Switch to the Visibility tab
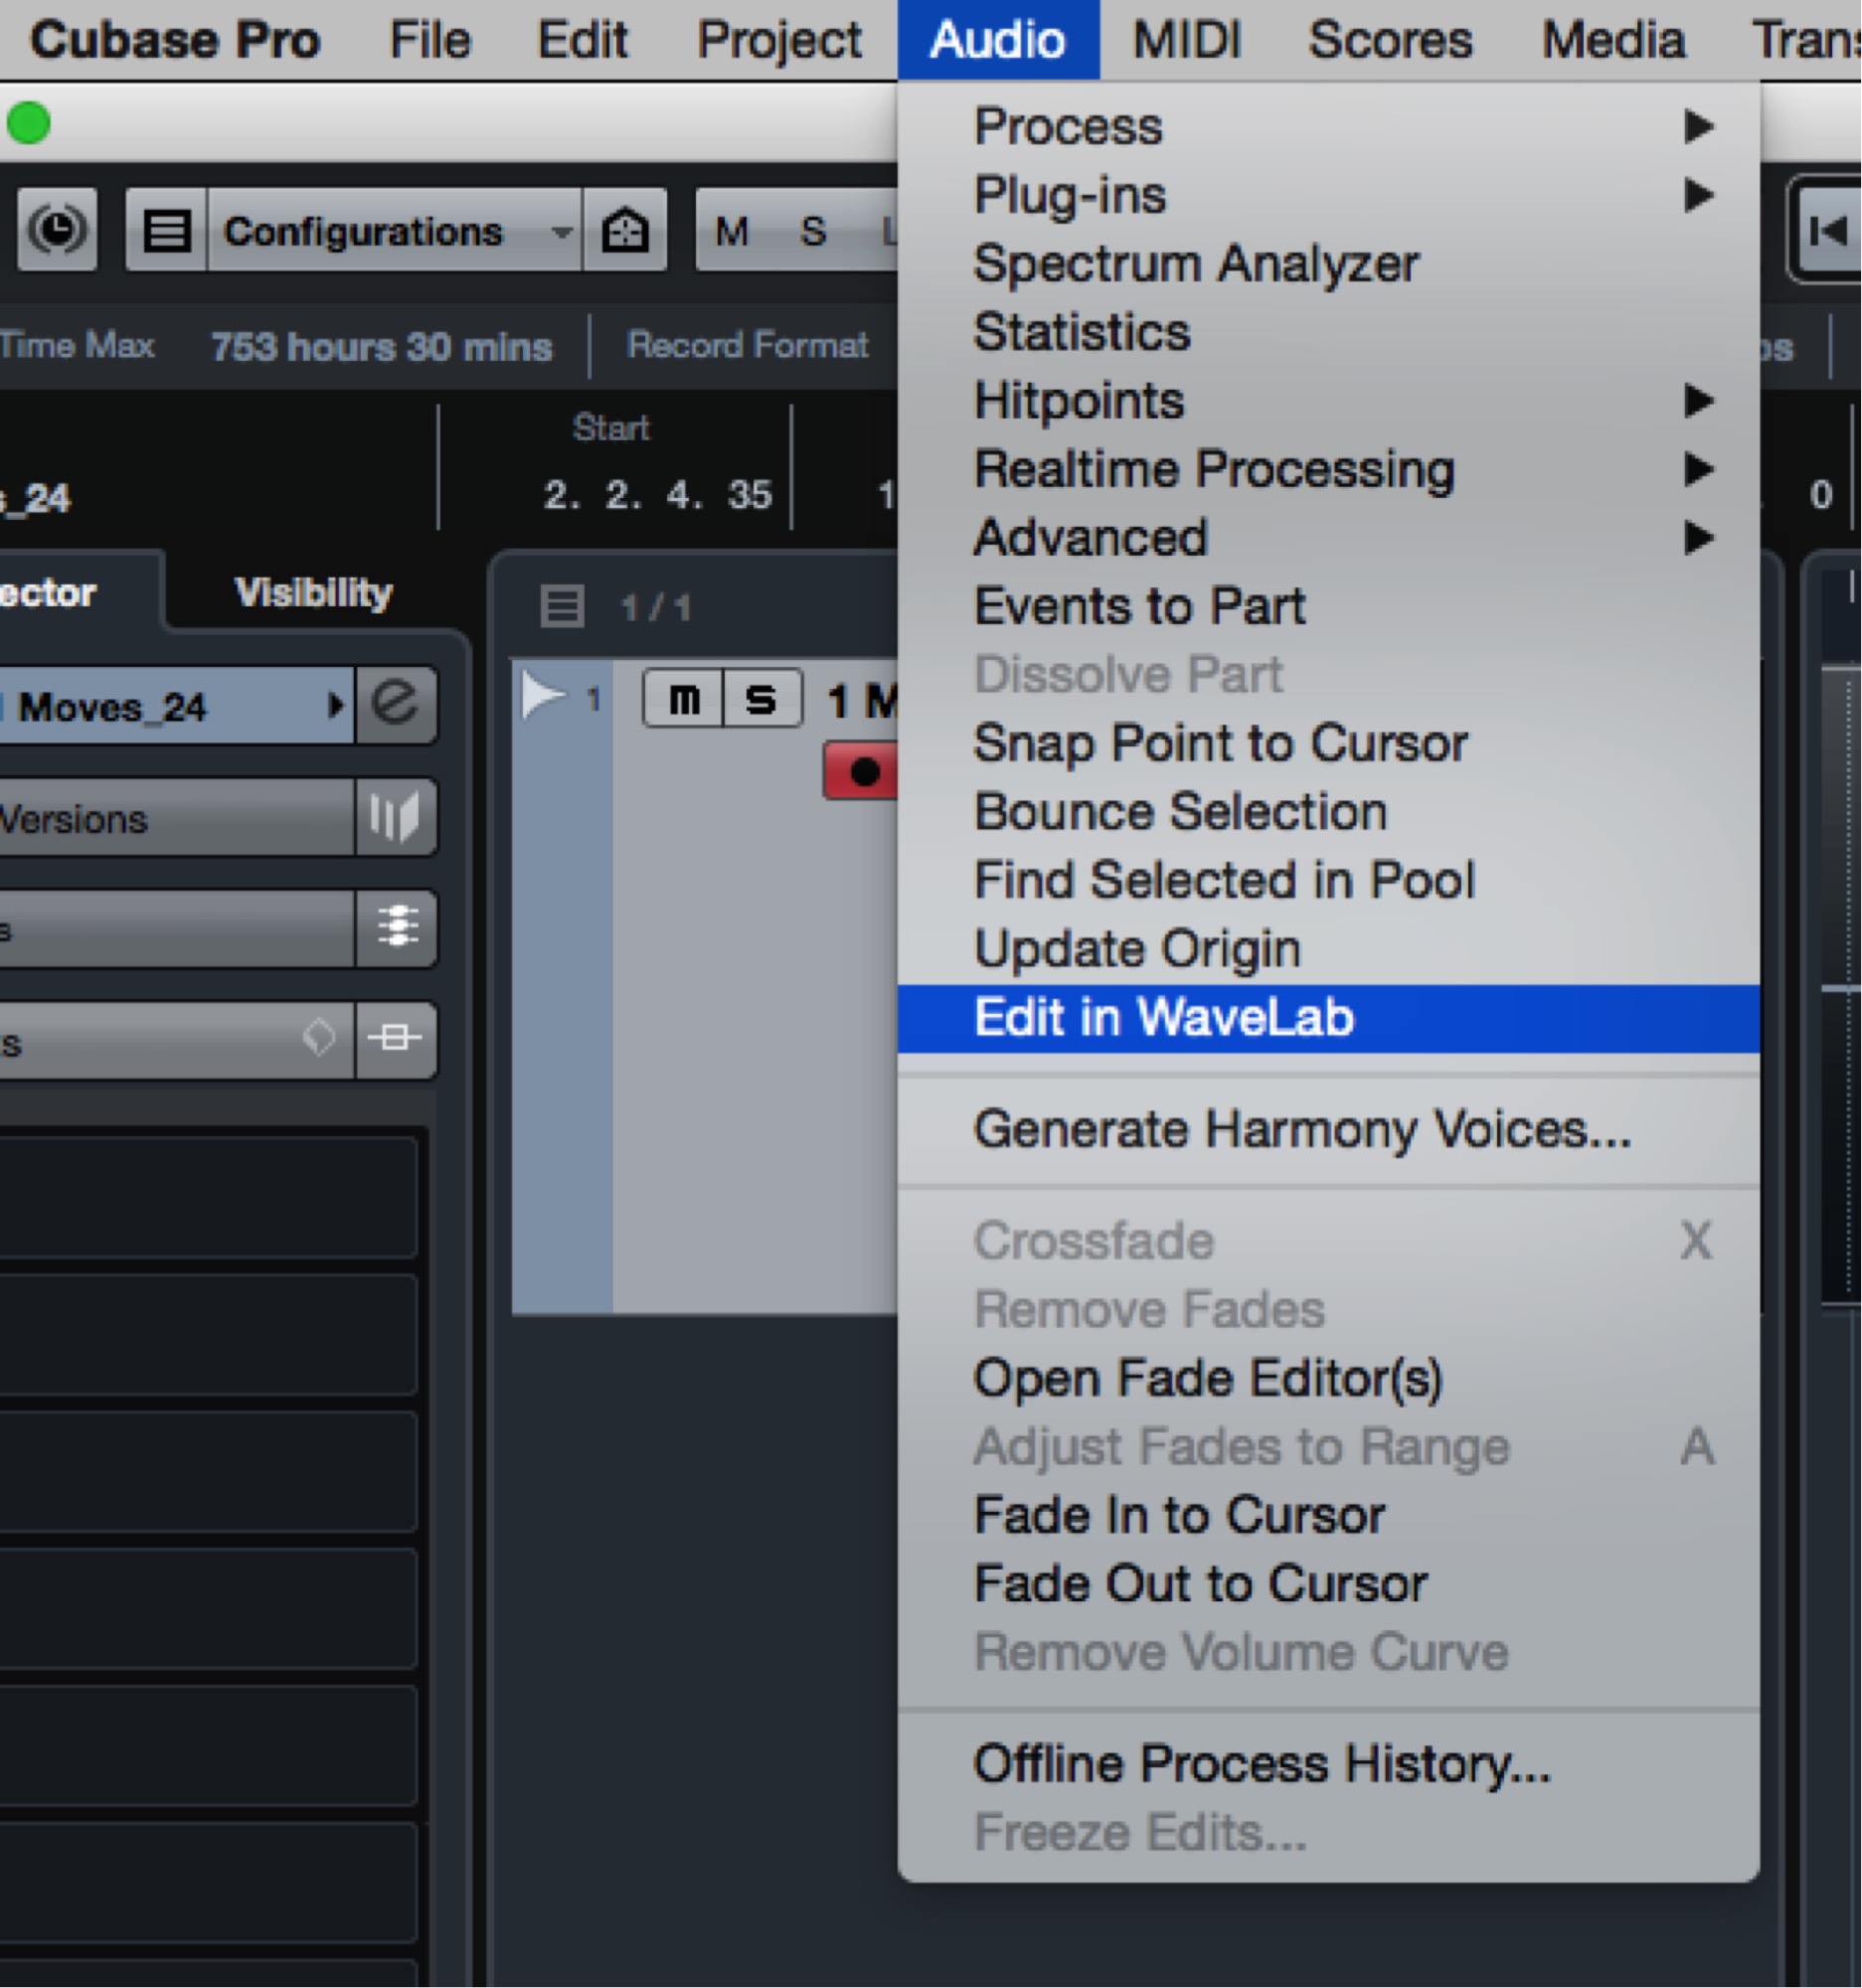The width and height of the screenshot is (1862, 1988). pos(313,593)
